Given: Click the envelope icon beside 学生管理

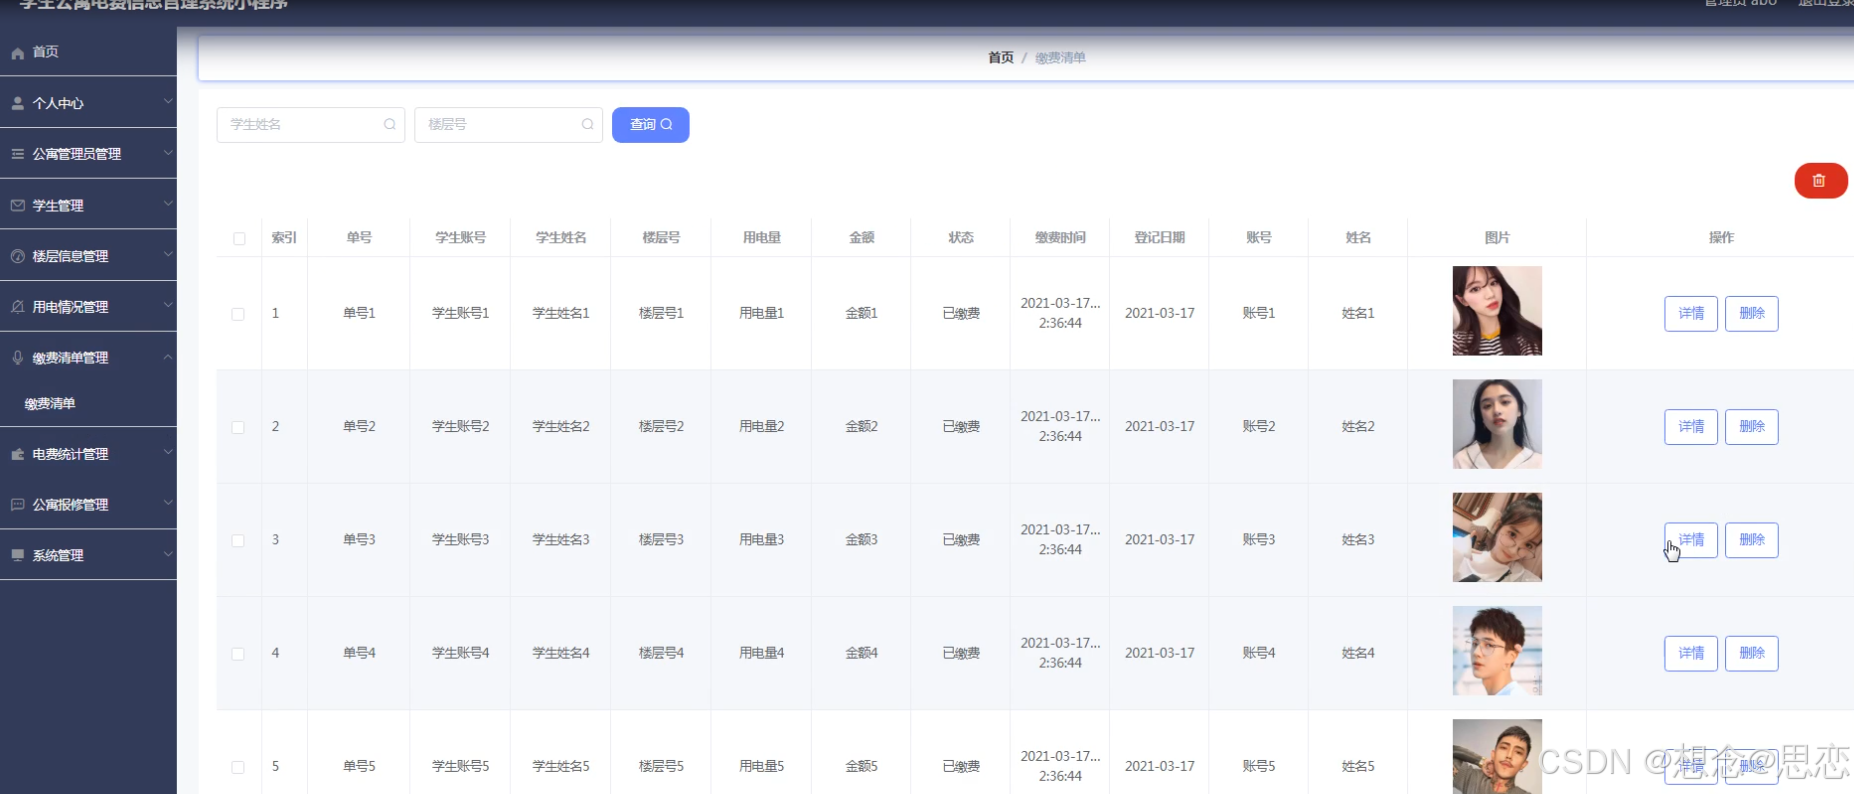Looking at the screenshot, I should [18, 205].
